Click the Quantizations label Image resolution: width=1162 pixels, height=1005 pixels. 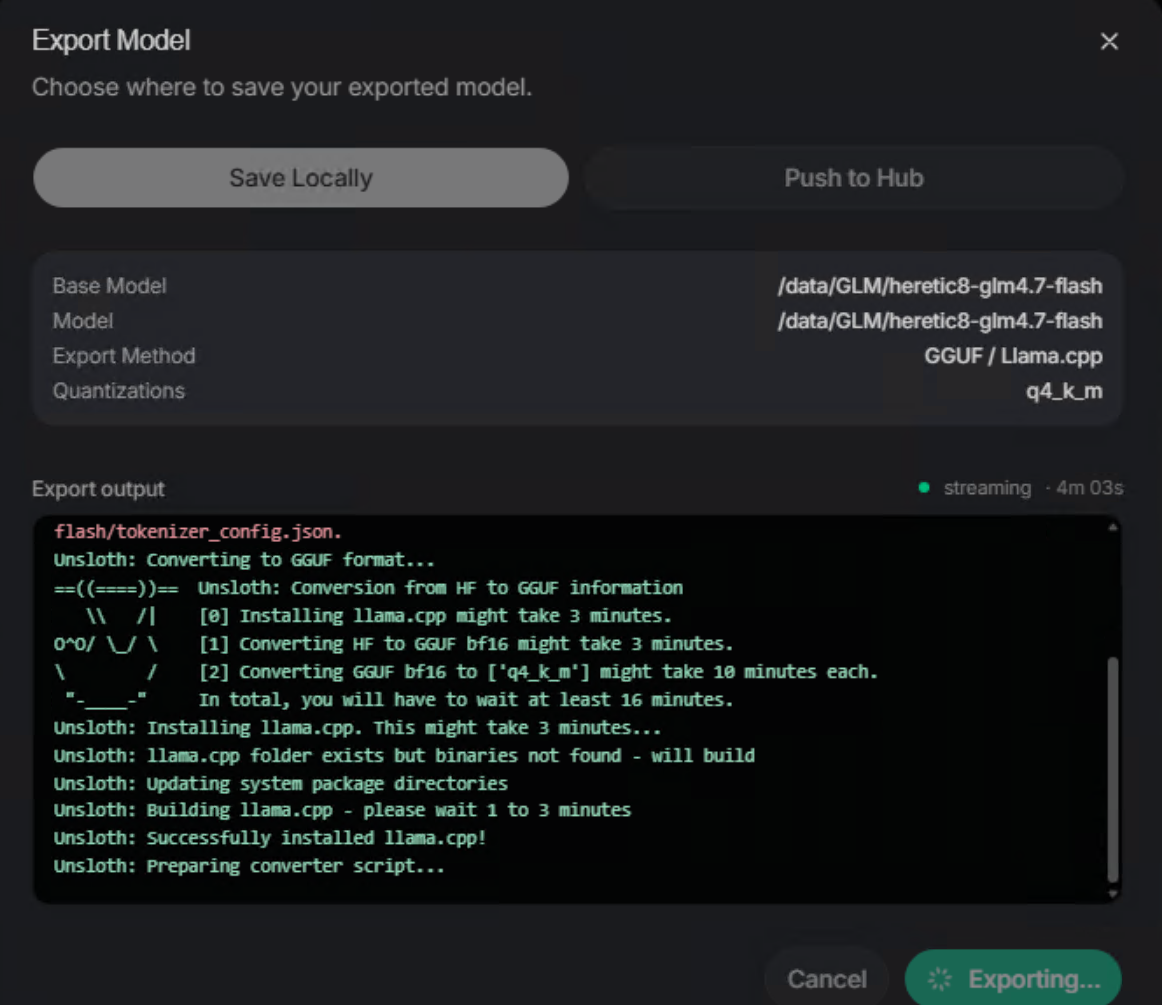pos(119,391)
